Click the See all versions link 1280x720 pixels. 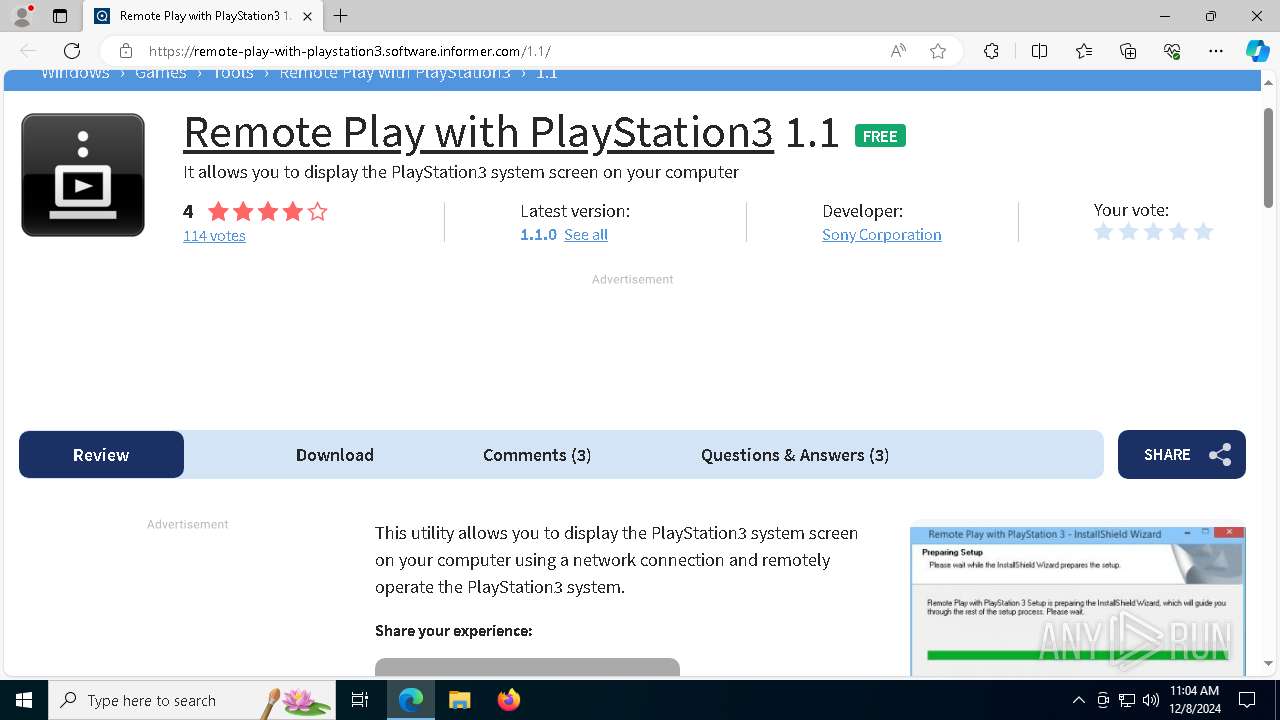(586, 235)
